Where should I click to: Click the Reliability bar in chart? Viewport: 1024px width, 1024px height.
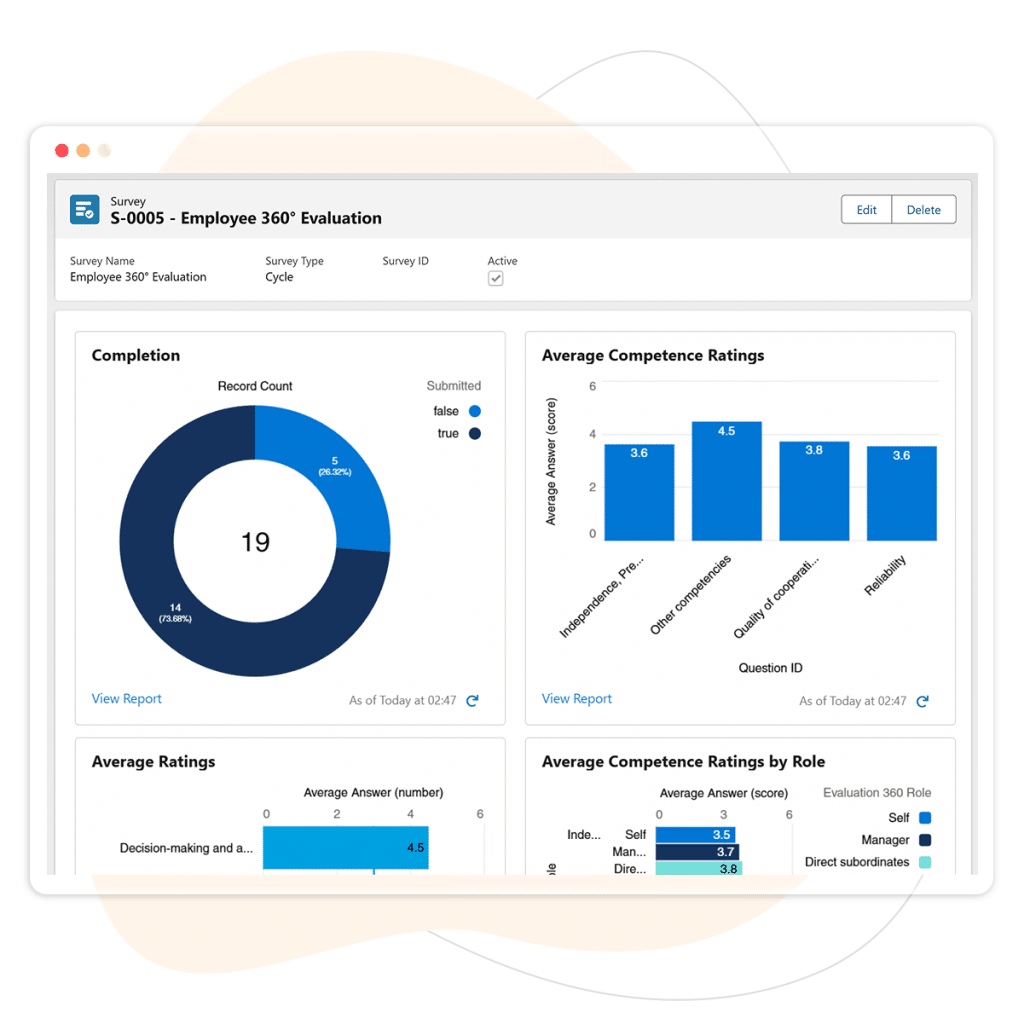coord(901,494)
